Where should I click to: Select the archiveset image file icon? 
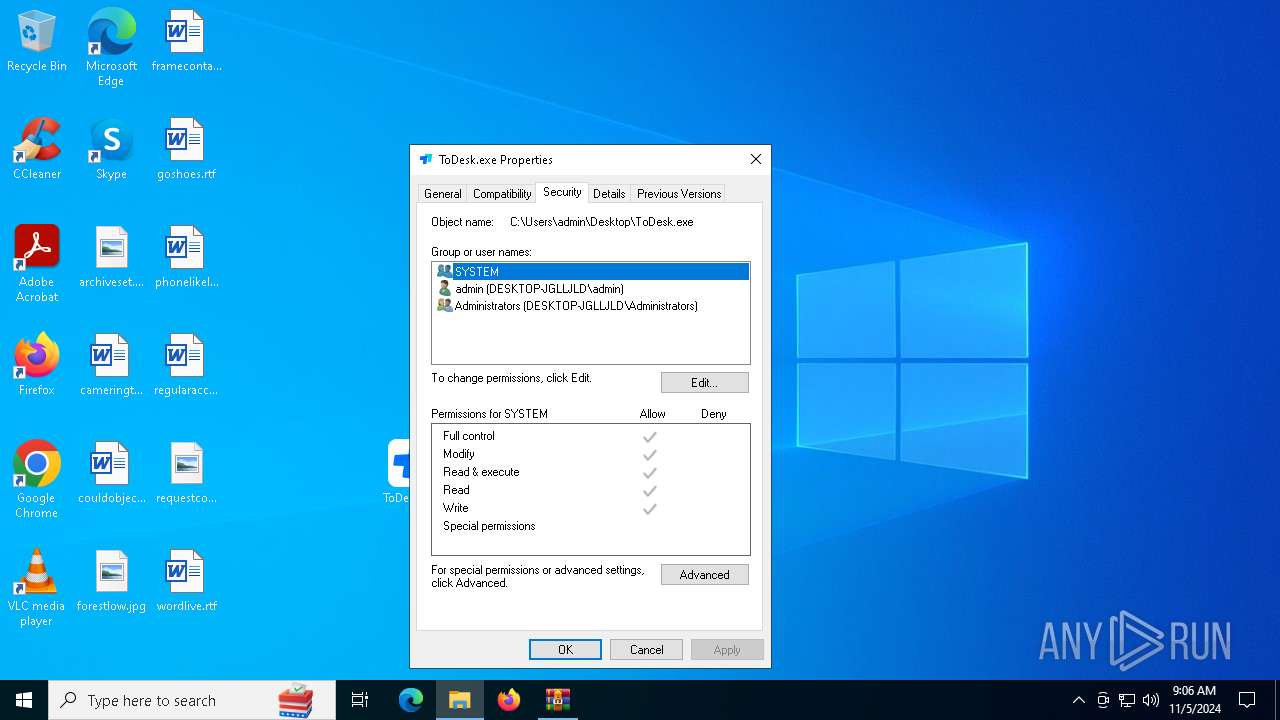(111, 257)
